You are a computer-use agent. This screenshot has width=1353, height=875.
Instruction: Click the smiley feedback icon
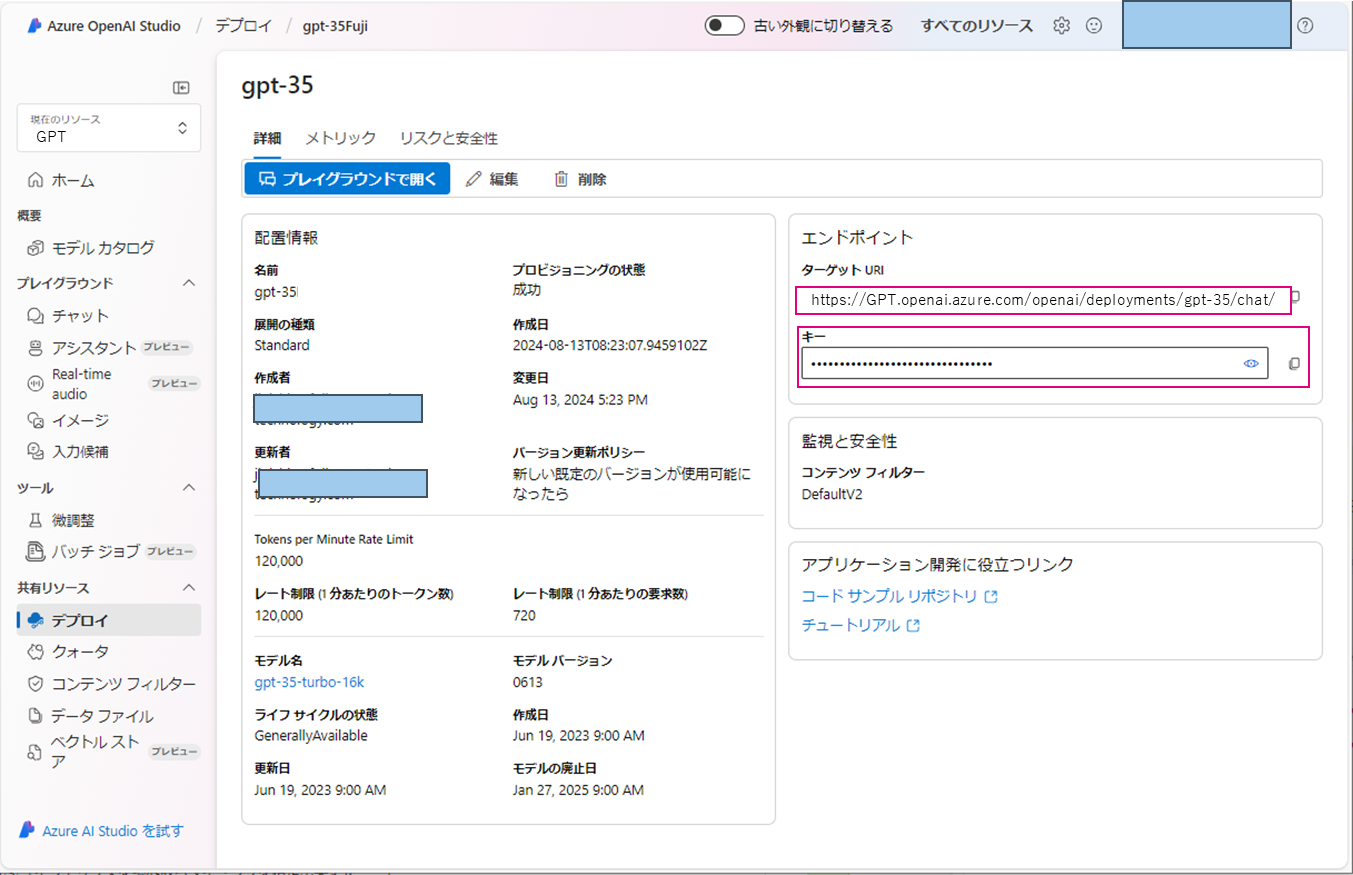(x=1094, y=26)
